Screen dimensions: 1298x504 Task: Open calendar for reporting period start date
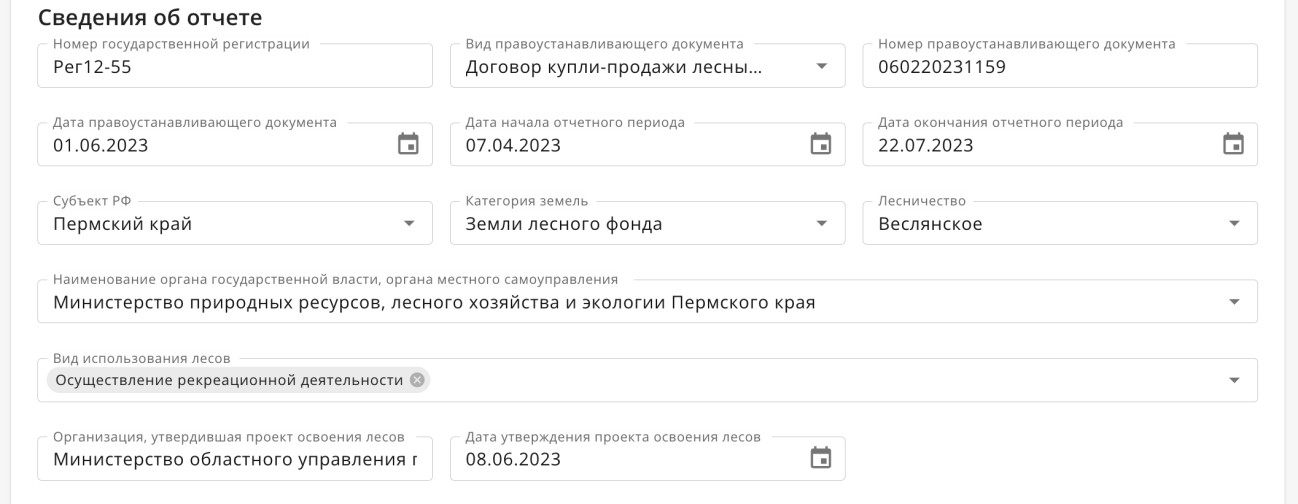point(821,144)
